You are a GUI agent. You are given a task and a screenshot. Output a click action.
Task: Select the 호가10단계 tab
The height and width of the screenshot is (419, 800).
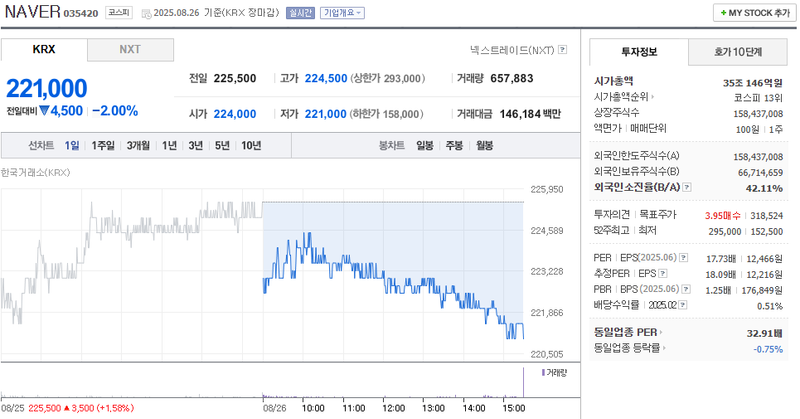[738, 52]
